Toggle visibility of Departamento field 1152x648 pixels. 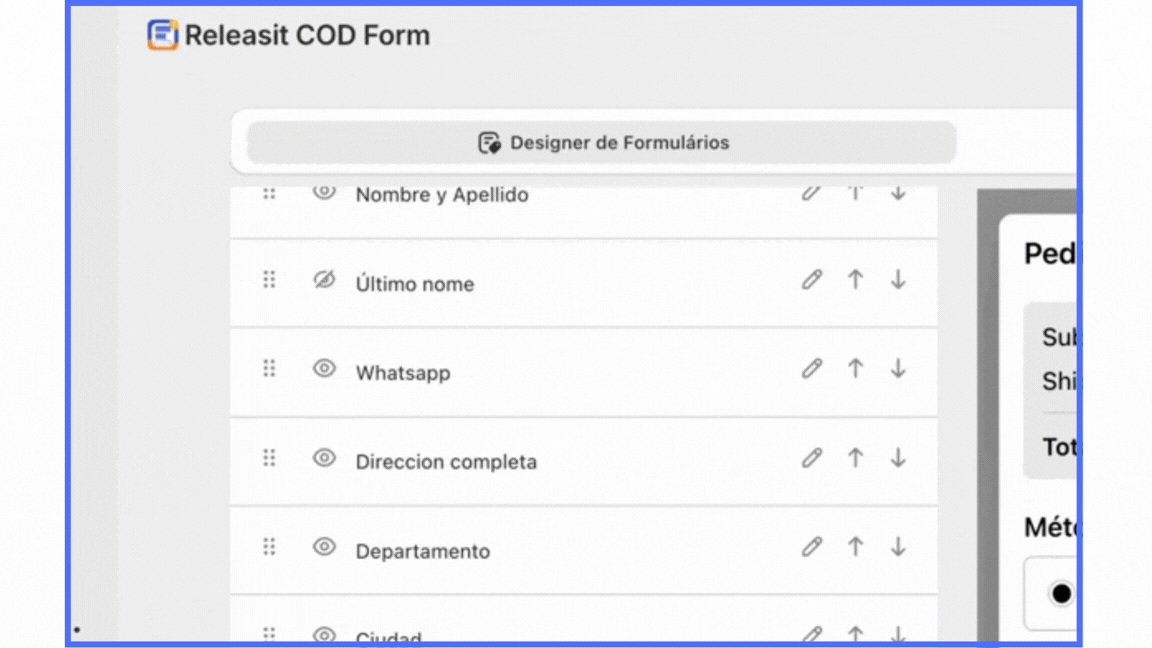tap(324, 546)
